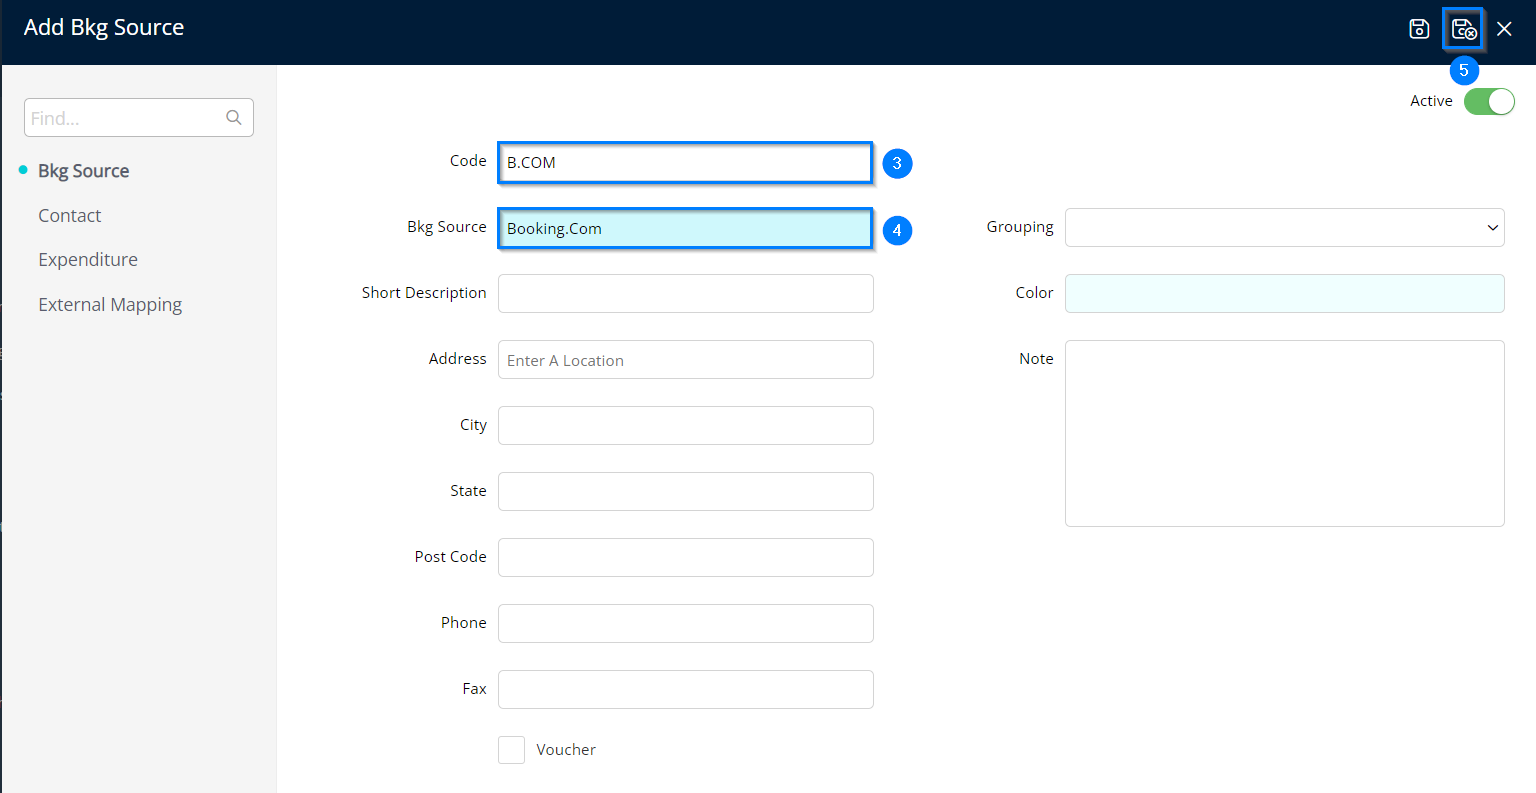Screen dimensions: 1536x793
Task: Switch to the Contact section
Action: click(x=69, y=216)
